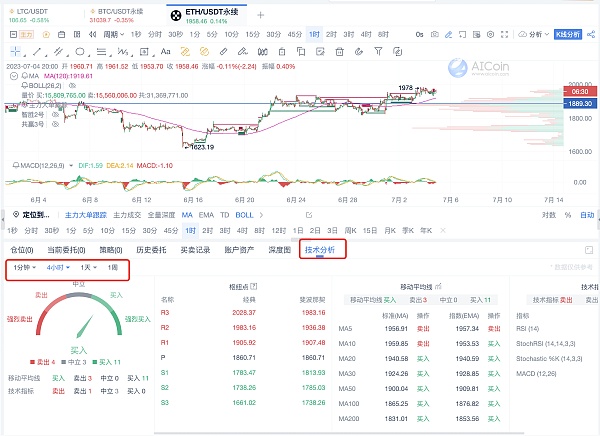
Task: Open chart settings gear icon
Action: pos(490,34)
